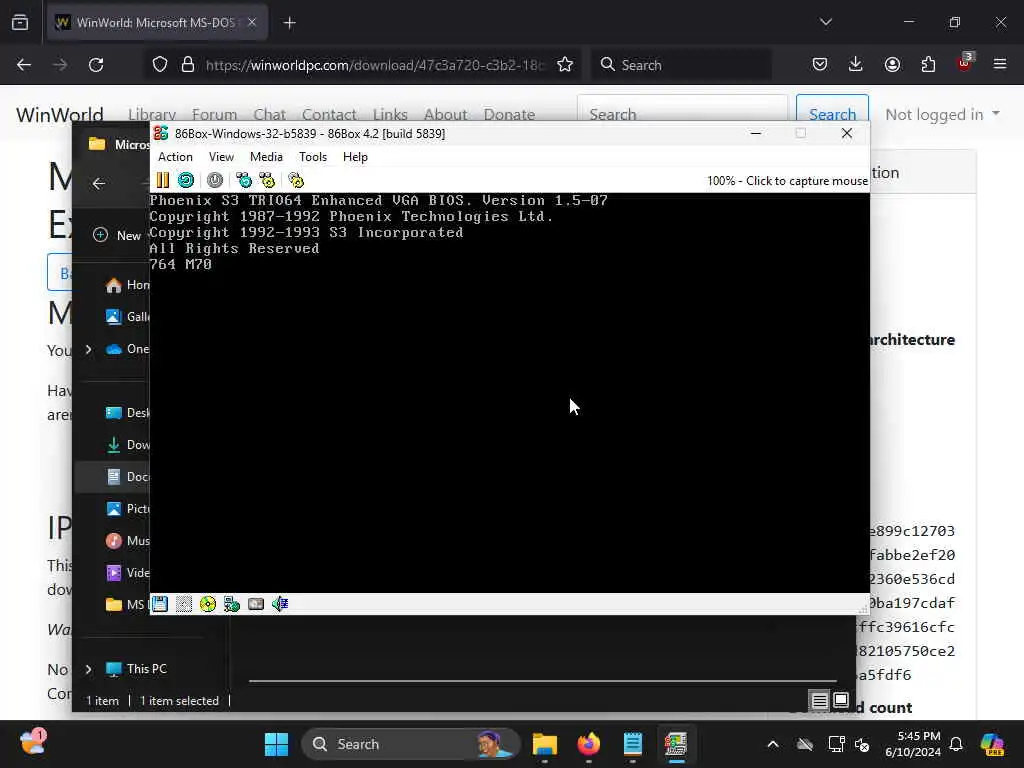Screen dimensions: 1024x768
Task: Expand the Not logged in dropdown
Action: coord(942,114)
